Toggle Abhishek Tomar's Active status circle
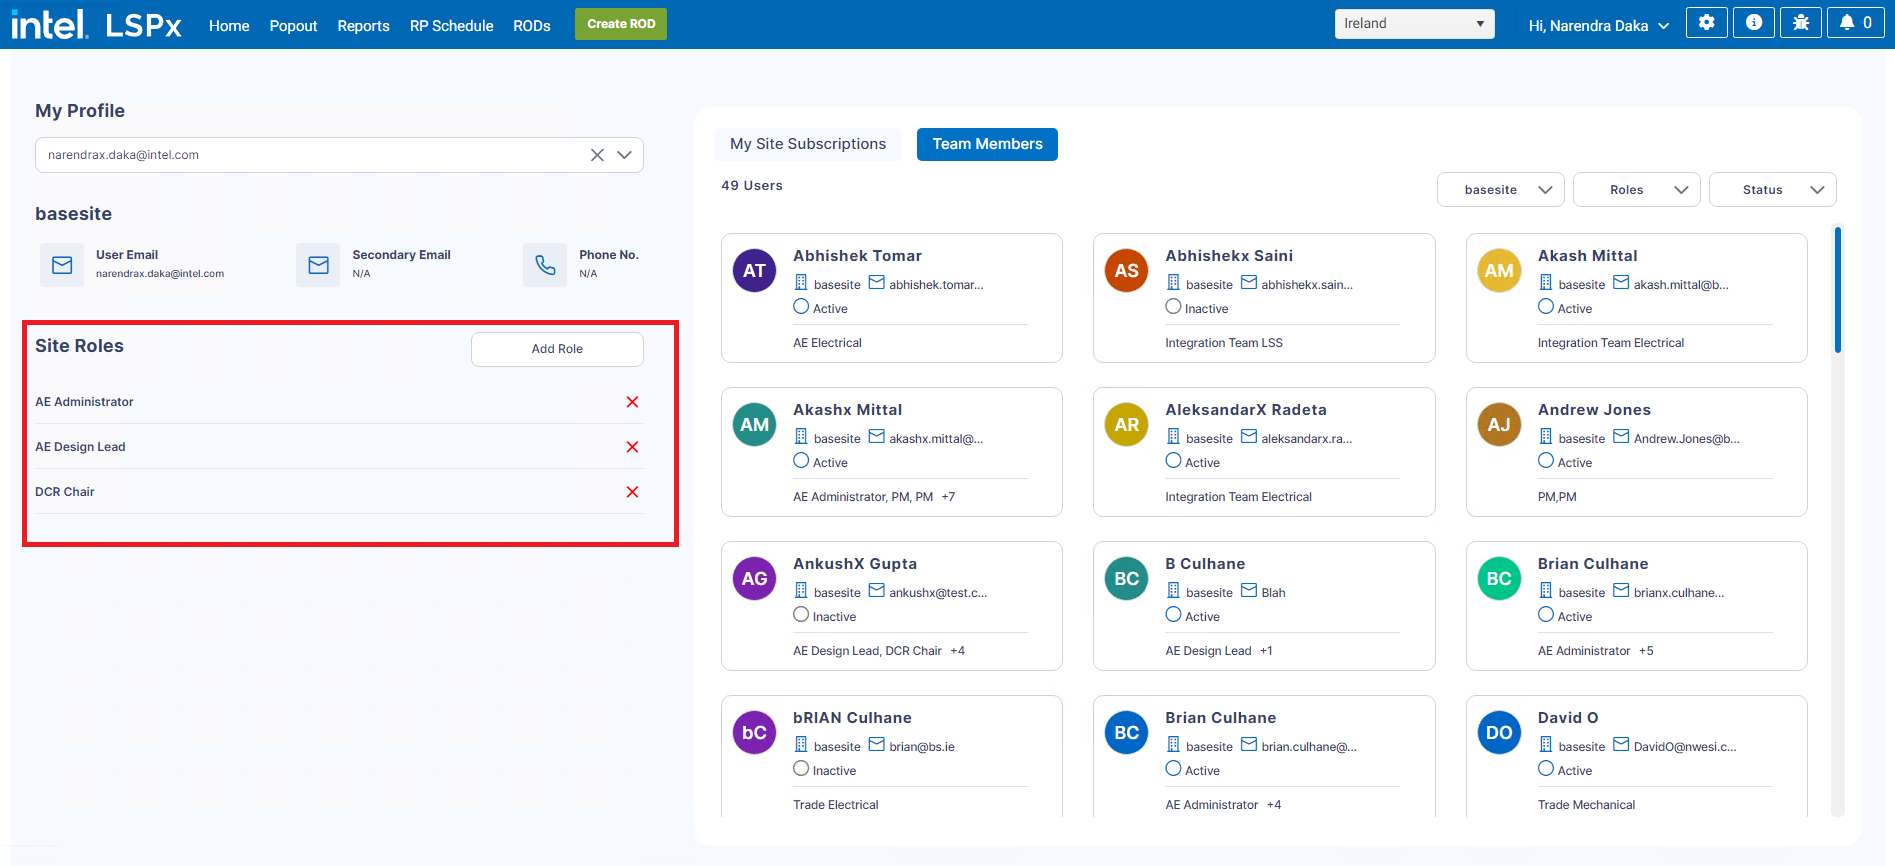 click(x=801, y=307)
